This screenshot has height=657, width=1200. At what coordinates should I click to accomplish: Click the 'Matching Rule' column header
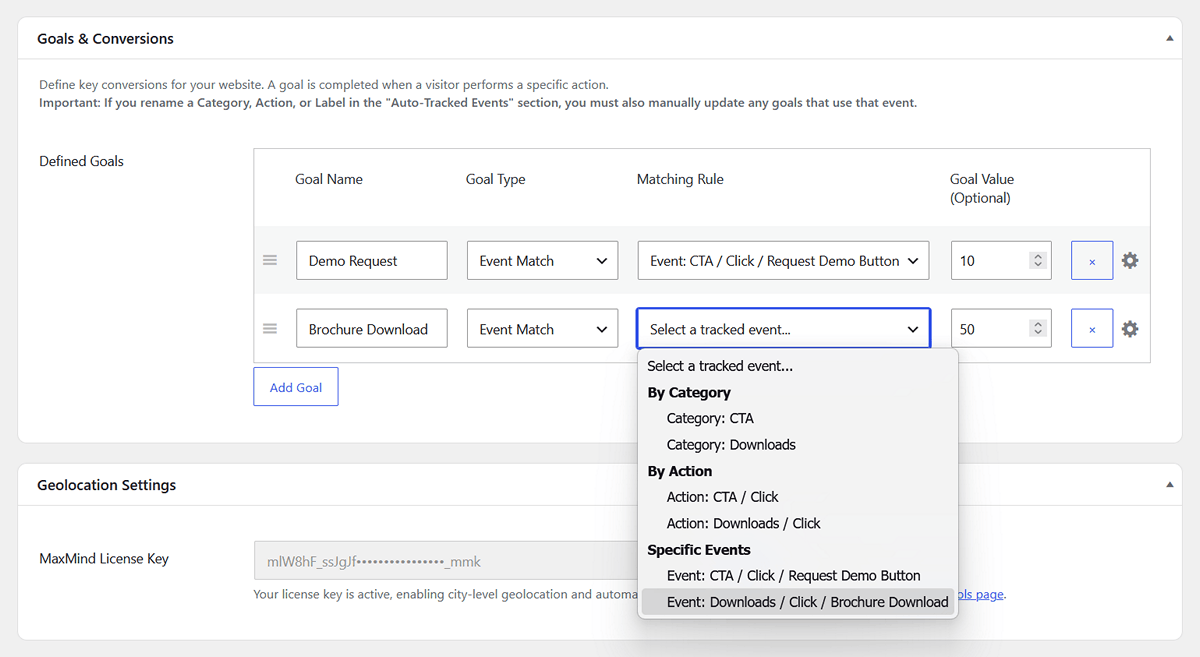[x=680, y=179]
